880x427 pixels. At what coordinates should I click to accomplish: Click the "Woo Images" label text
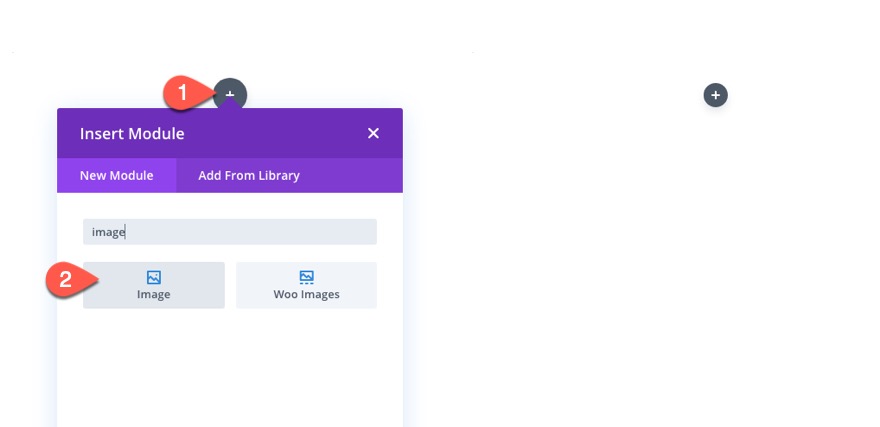point(306,295)
